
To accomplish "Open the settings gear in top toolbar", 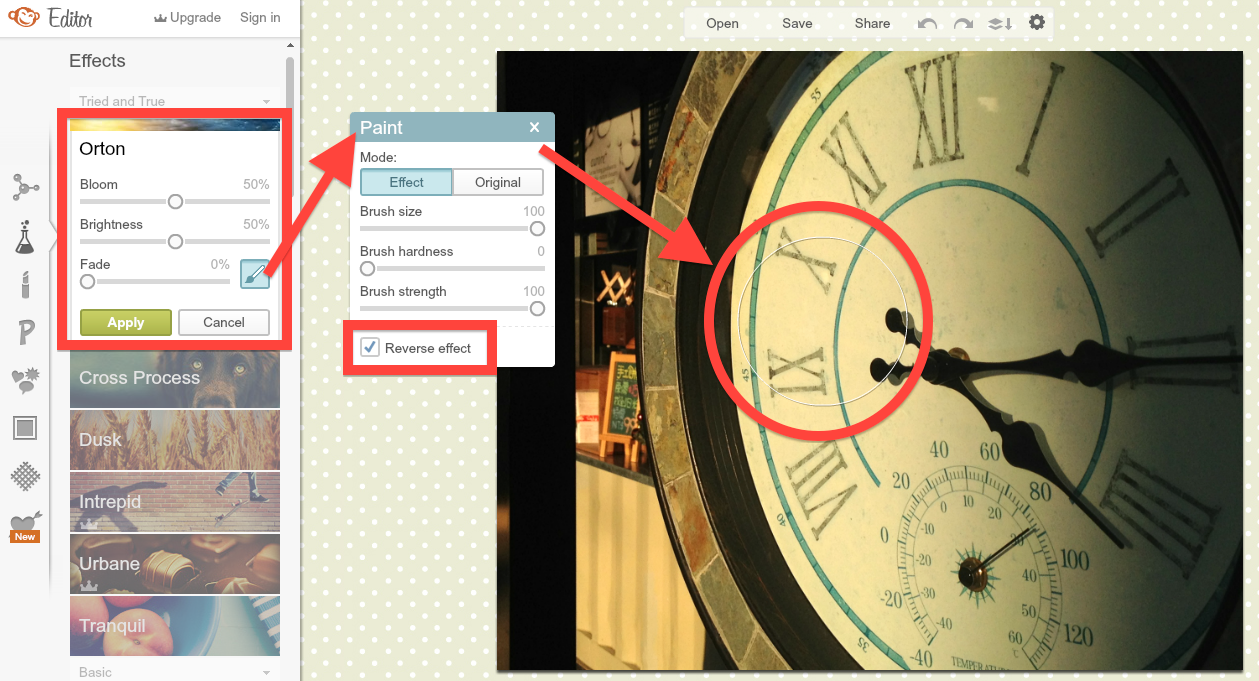I will (x=1037, y=22).
